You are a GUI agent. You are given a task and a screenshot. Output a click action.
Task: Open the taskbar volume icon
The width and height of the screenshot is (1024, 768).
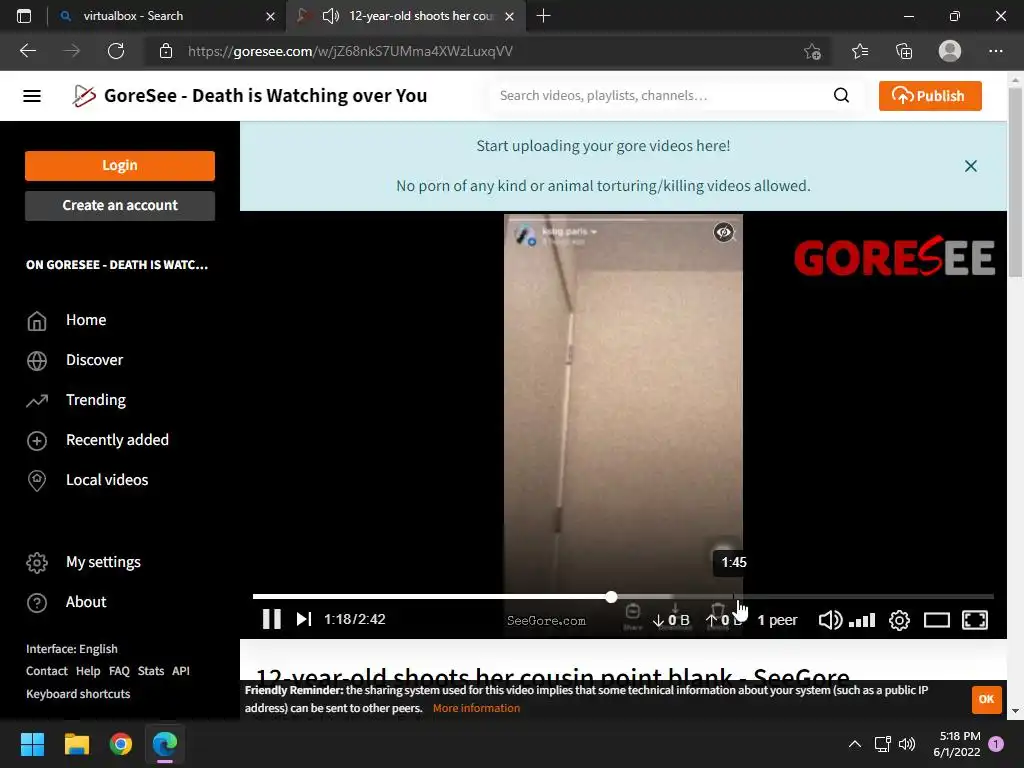coord(906,744)
